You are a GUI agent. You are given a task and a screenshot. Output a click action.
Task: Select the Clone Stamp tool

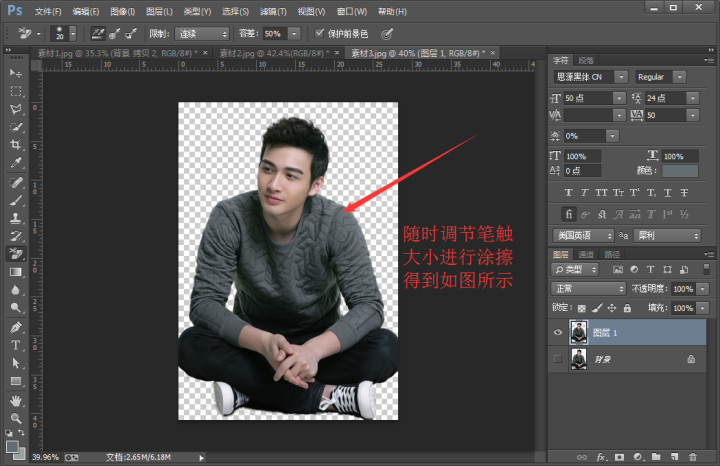pos(16,218)
